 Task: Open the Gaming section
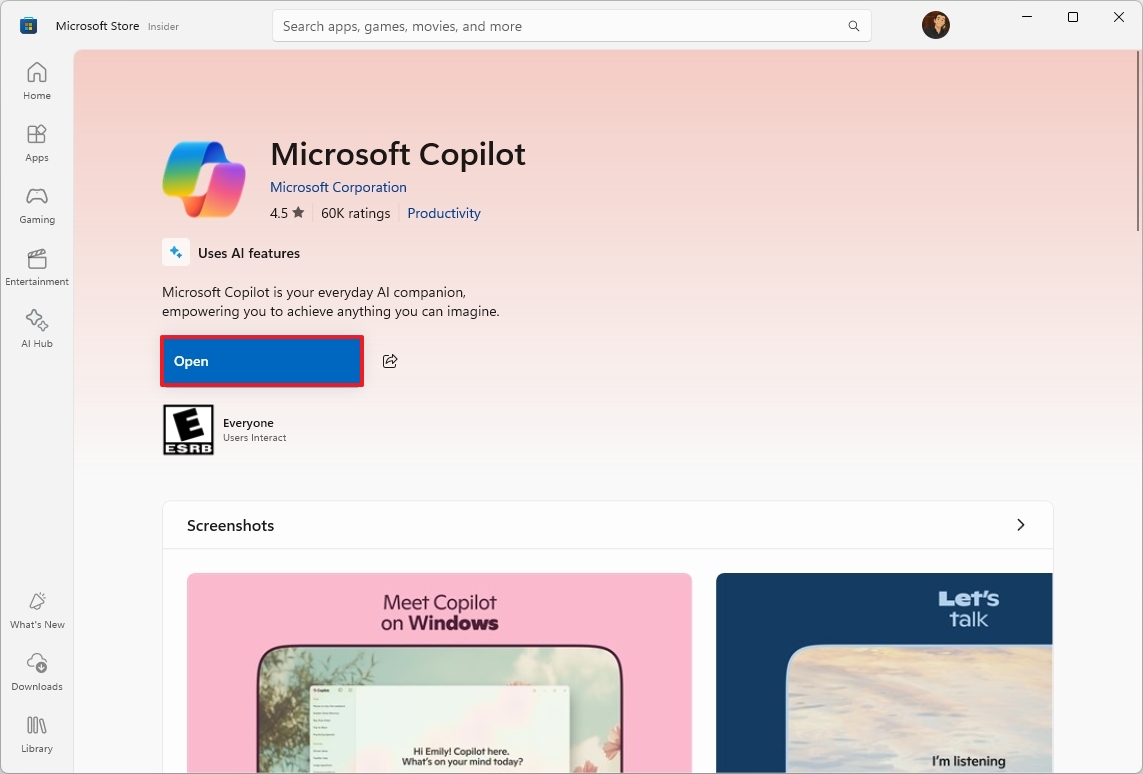click(36, 203)
